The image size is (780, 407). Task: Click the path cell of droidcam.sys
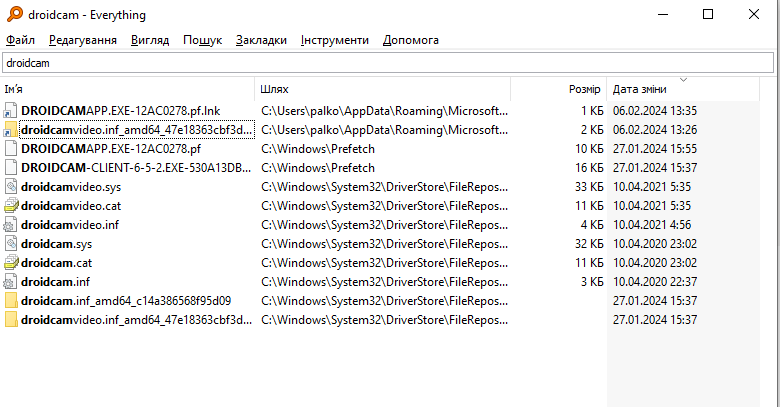click(385, 244)
